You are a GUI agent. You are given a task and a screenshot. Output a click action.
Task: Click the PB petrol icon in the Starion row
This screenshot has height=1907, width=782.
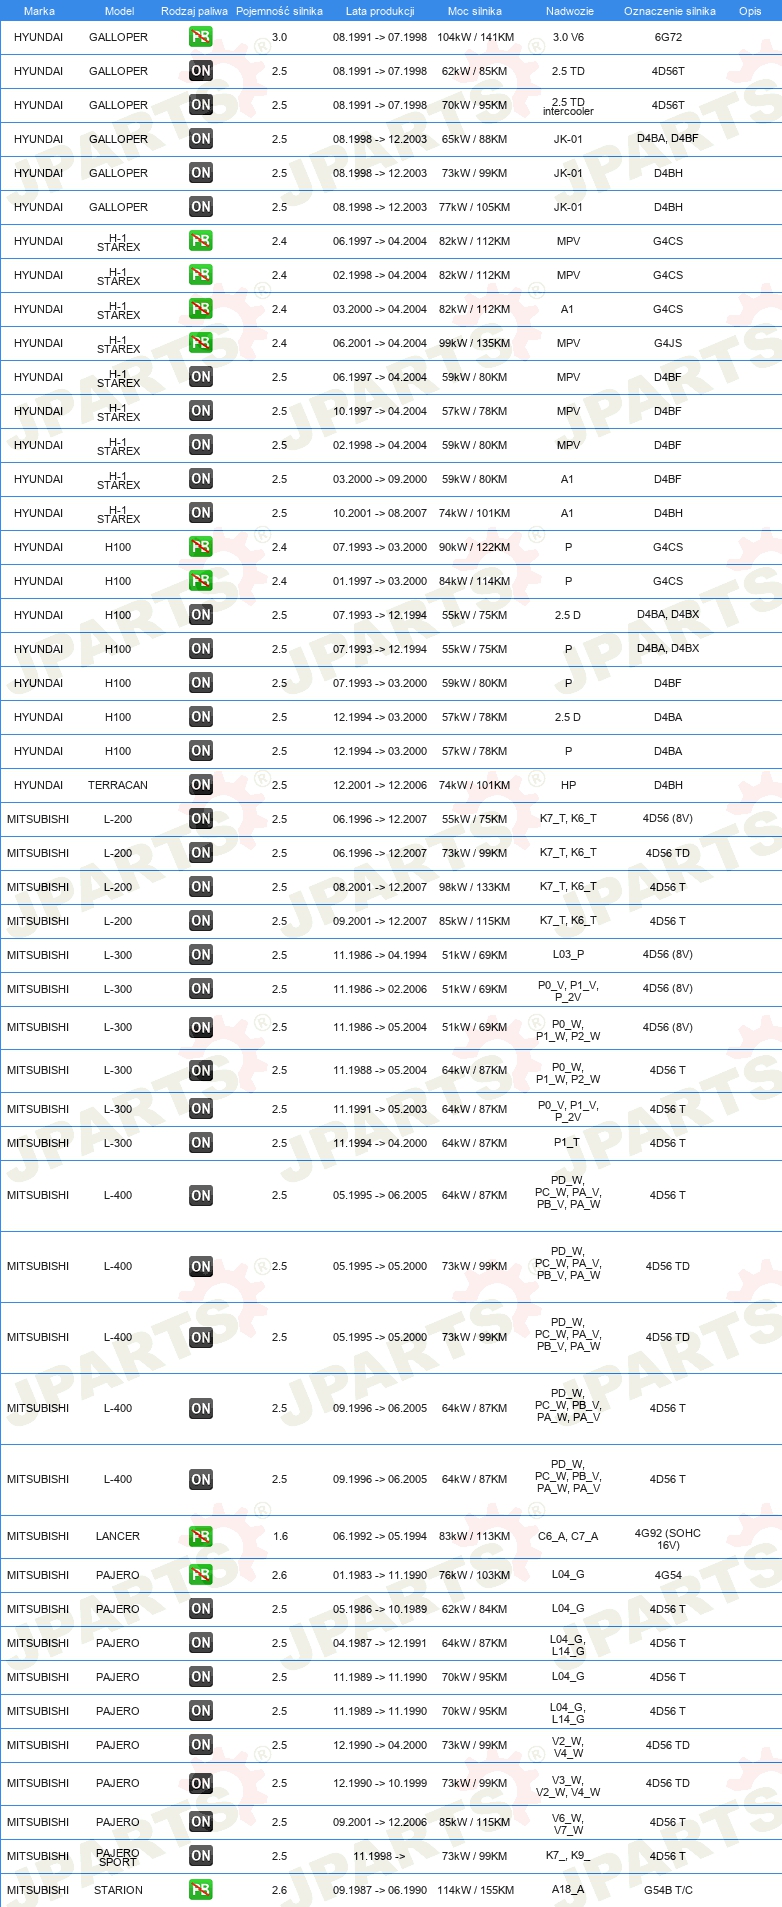tap(201, 1890)
